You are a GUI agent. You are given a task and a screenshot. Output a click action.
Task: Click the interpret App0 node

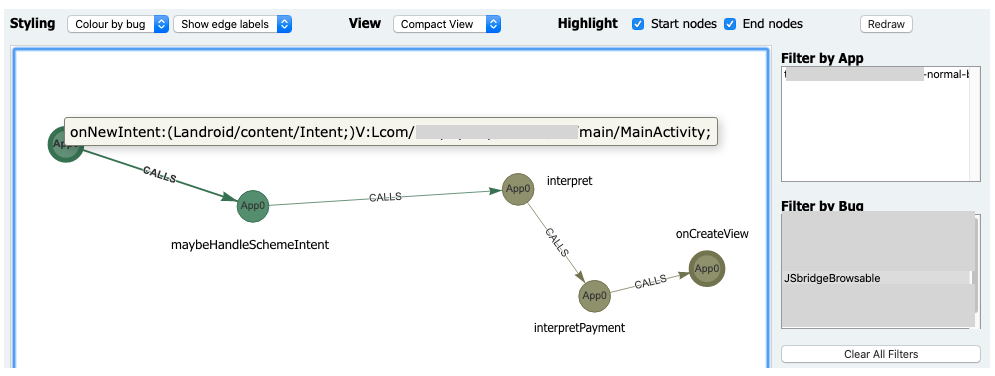[x=518, y=188]
